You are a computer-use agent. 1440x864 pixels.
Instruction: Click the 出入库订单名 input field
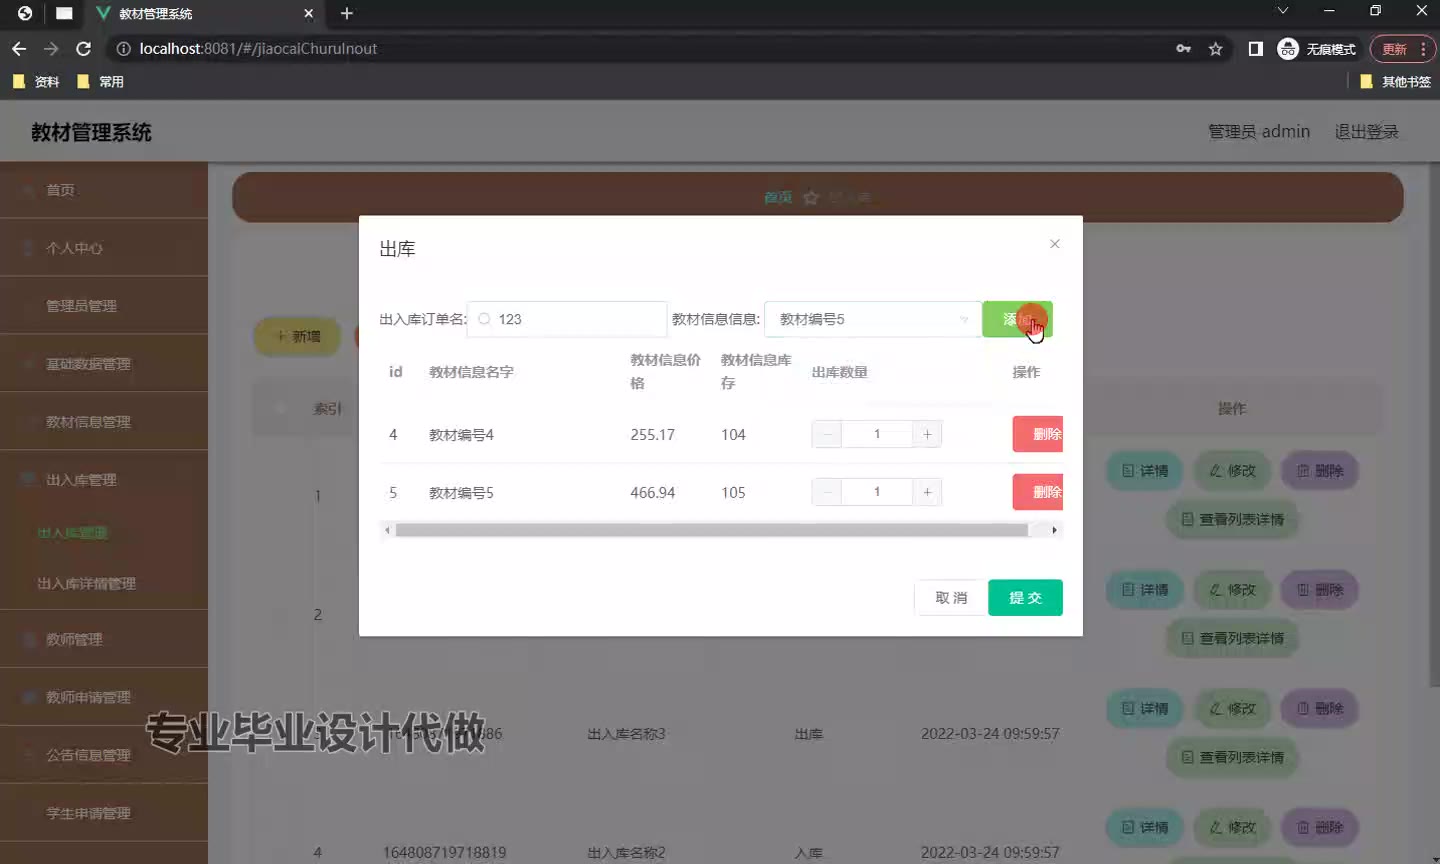[567, 319]
